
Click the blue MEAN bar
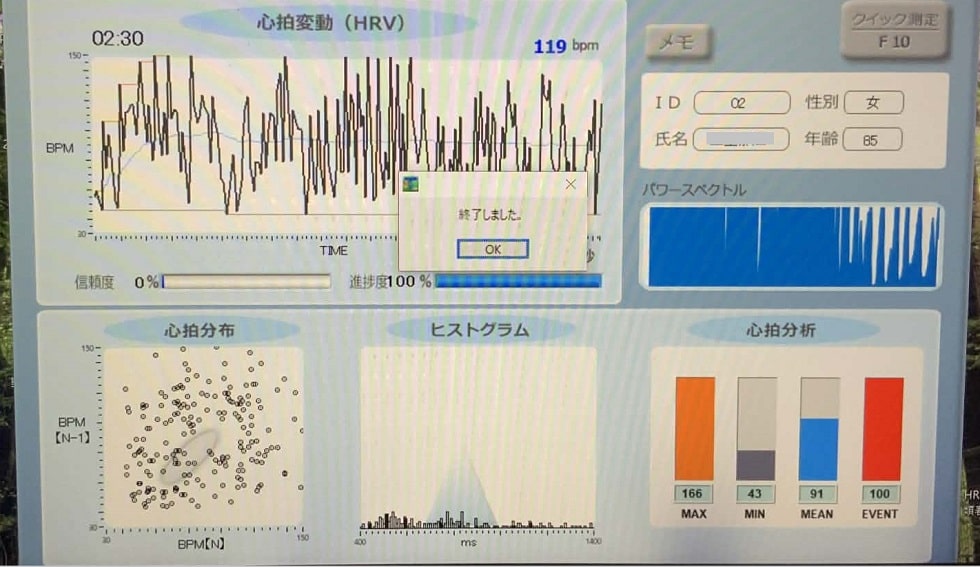(x=818, y=448)
